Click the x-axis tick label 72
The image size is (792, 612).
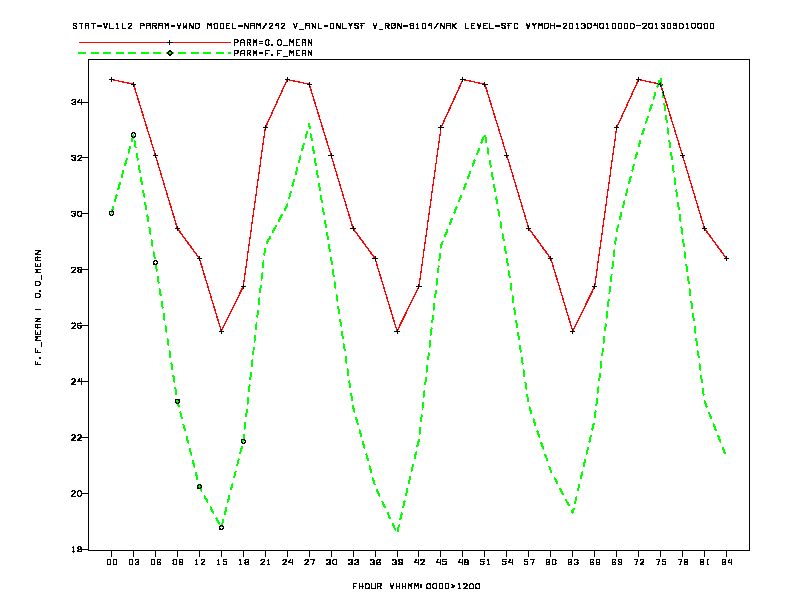[639, 562]
